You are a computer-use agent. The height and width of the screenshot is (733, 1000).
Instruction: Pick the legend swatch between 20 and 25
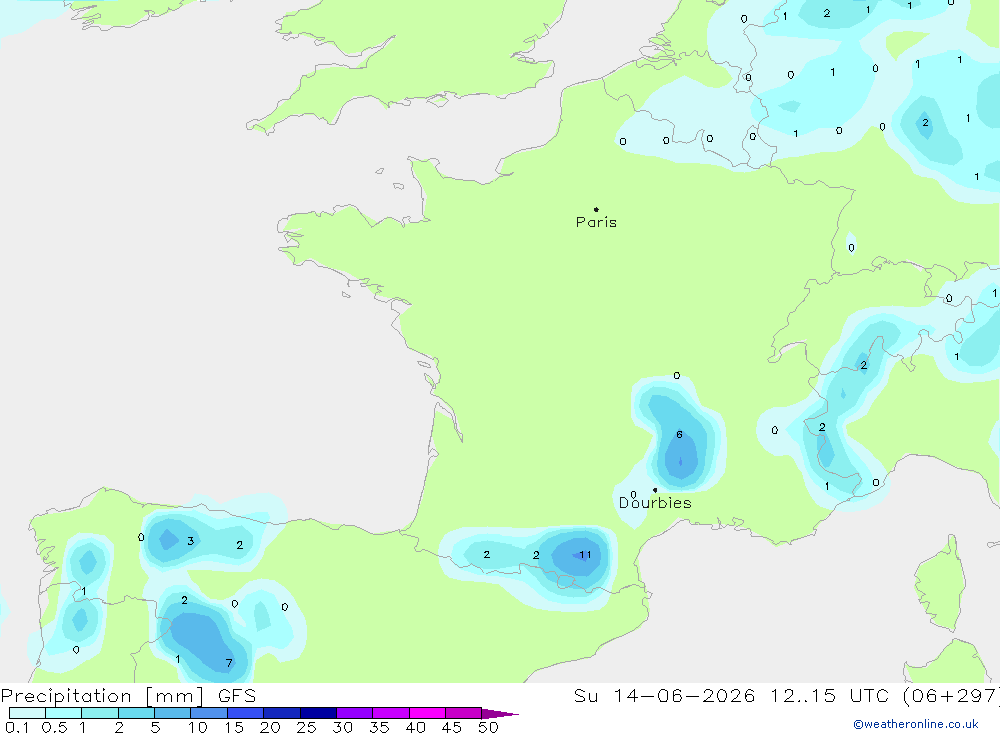[x=282, y=713]
